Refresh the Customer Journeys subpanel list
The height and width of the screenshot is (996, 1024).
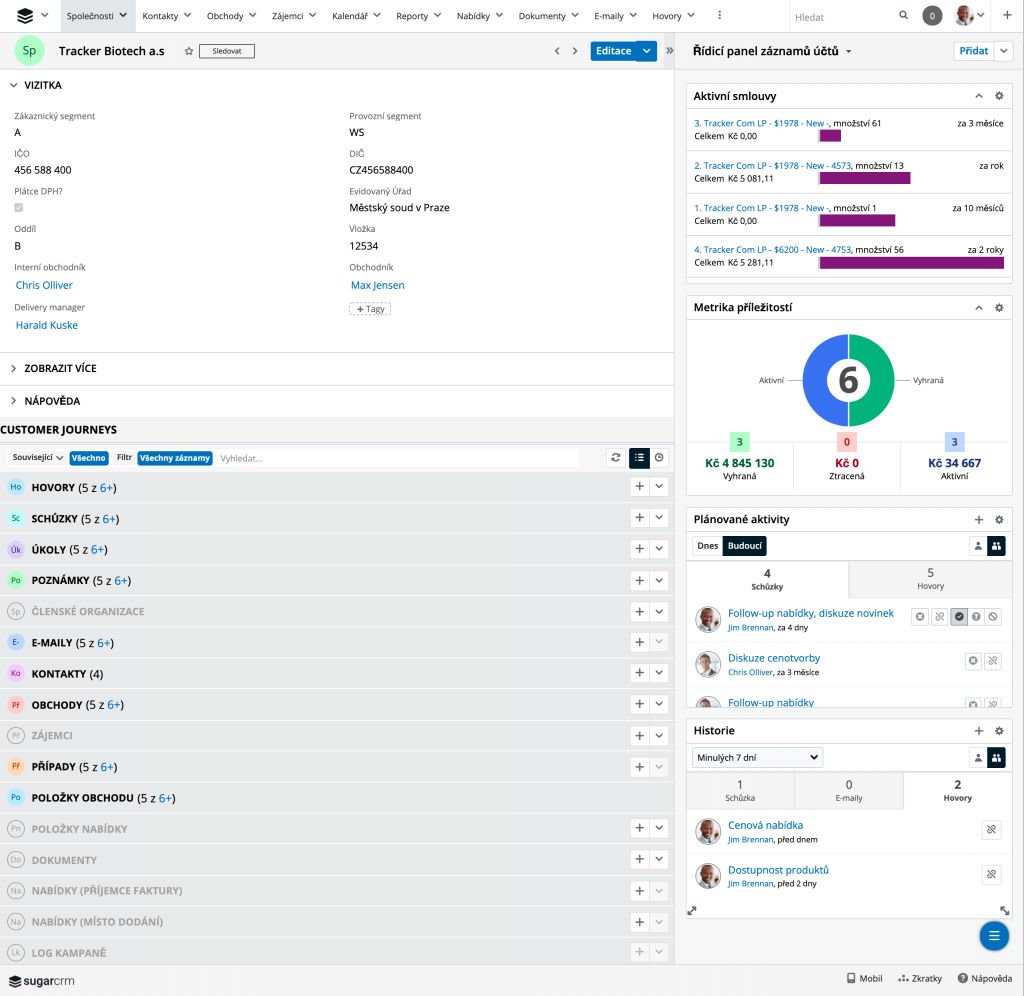click(x=616, y=458)
